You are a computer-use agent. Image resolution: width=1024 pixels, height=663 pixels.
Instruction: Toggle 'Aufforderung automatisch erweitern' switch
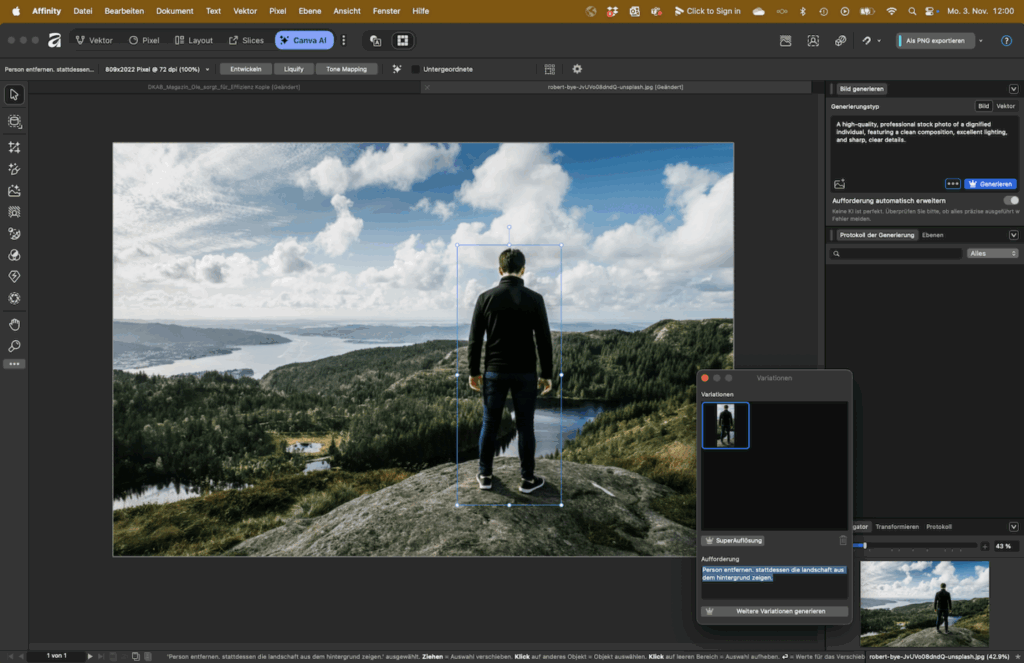(1010, 201)
